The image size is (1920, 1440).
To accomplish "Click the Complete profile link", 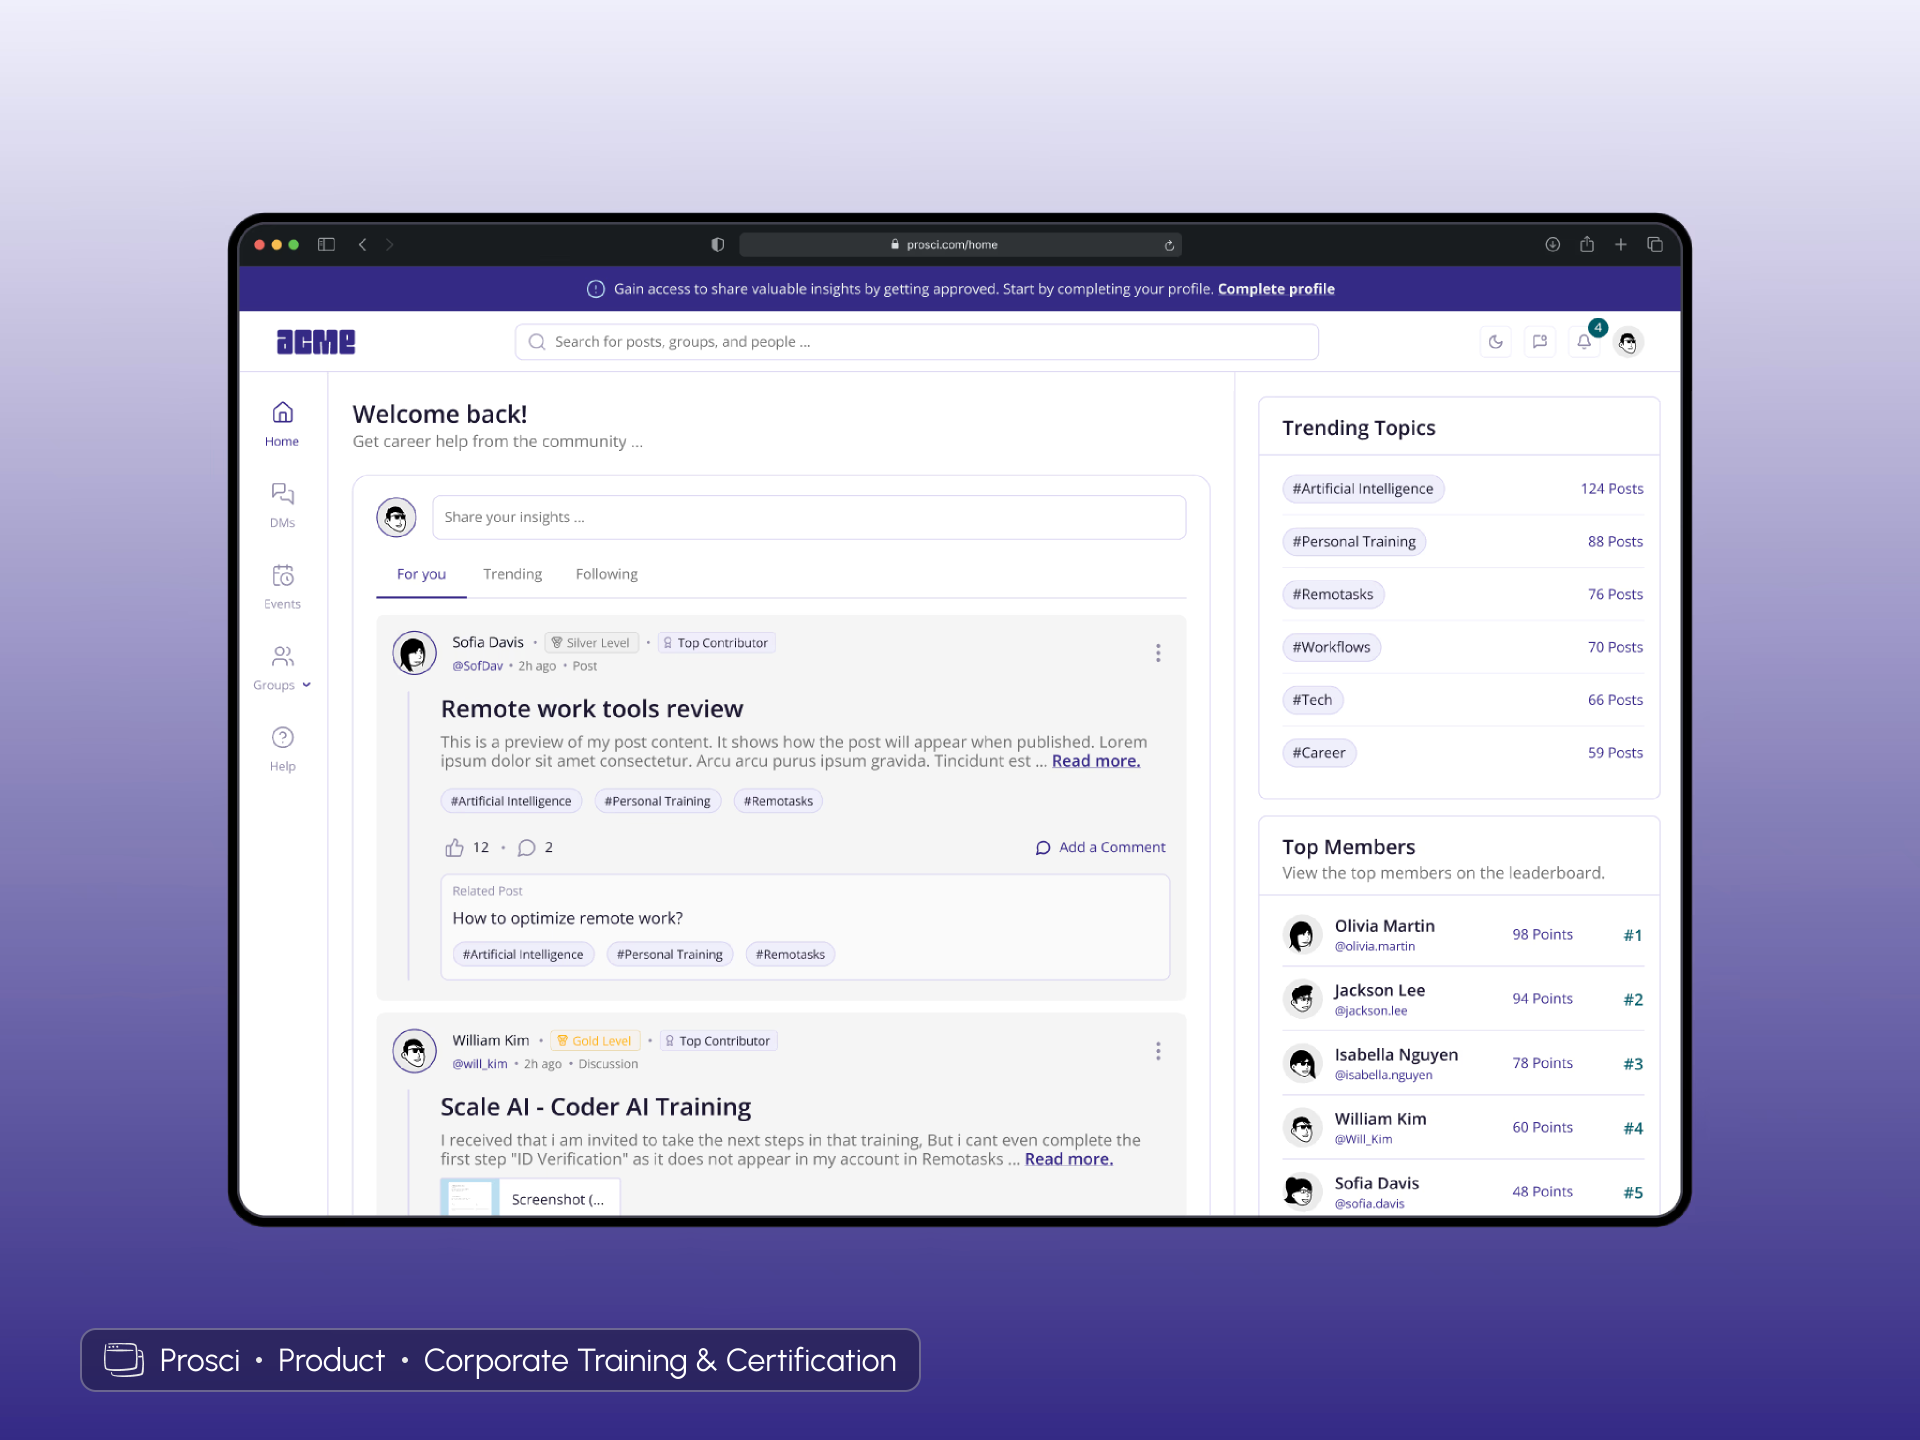I will click(x=1276, y=289).
